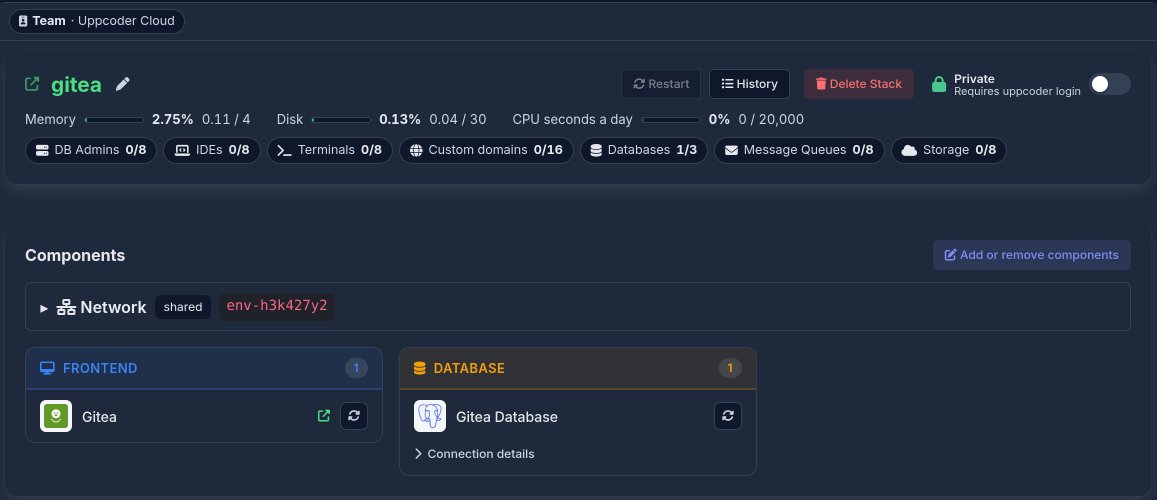This screenshot has width=1157, height=500.
Task: Click the FRONTEND count badge
Action: 356,368
